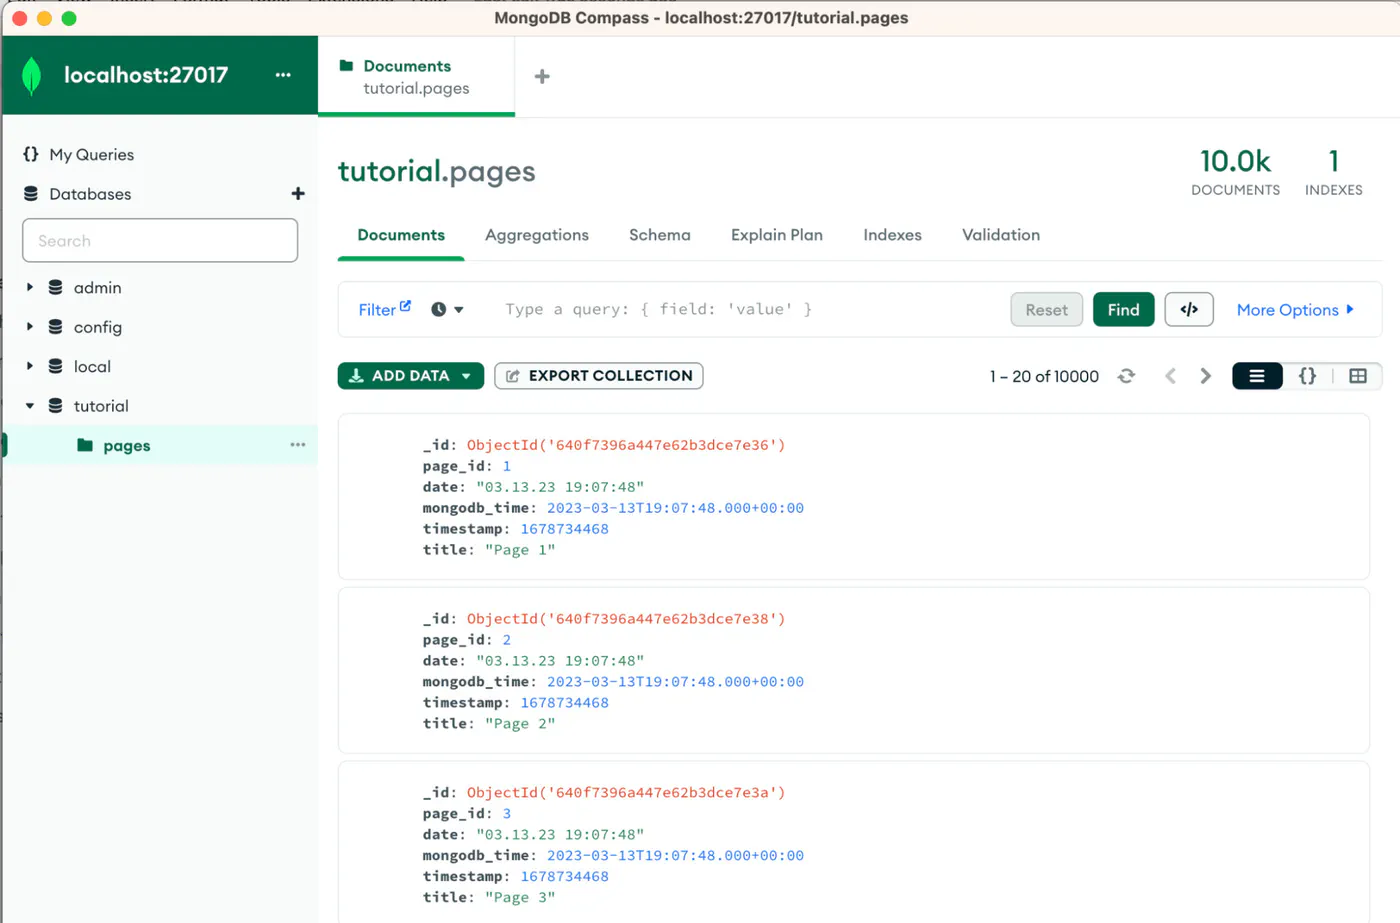
Task: Collapse the tutorial database
Action: tap(30, 406)
